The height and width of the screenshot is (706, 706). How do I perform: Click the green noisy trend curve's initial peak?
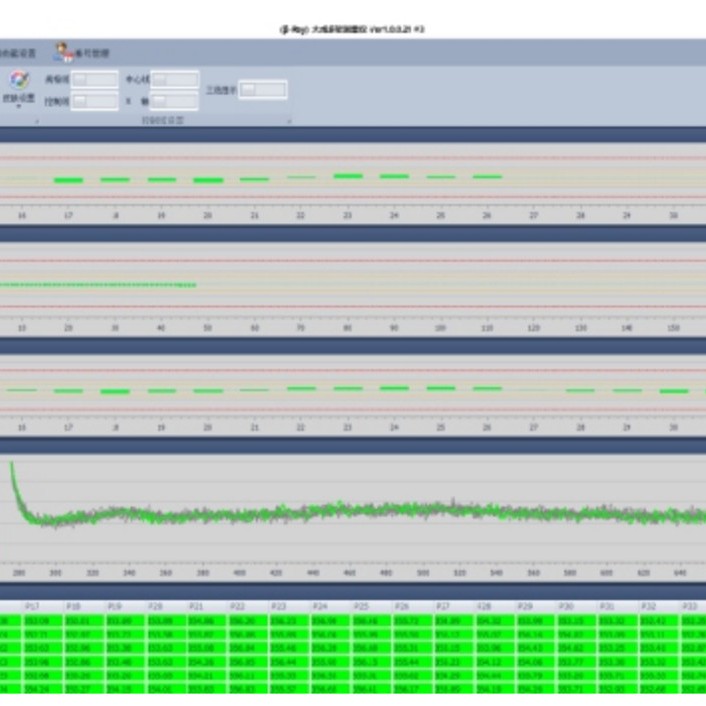click(12, 464)
